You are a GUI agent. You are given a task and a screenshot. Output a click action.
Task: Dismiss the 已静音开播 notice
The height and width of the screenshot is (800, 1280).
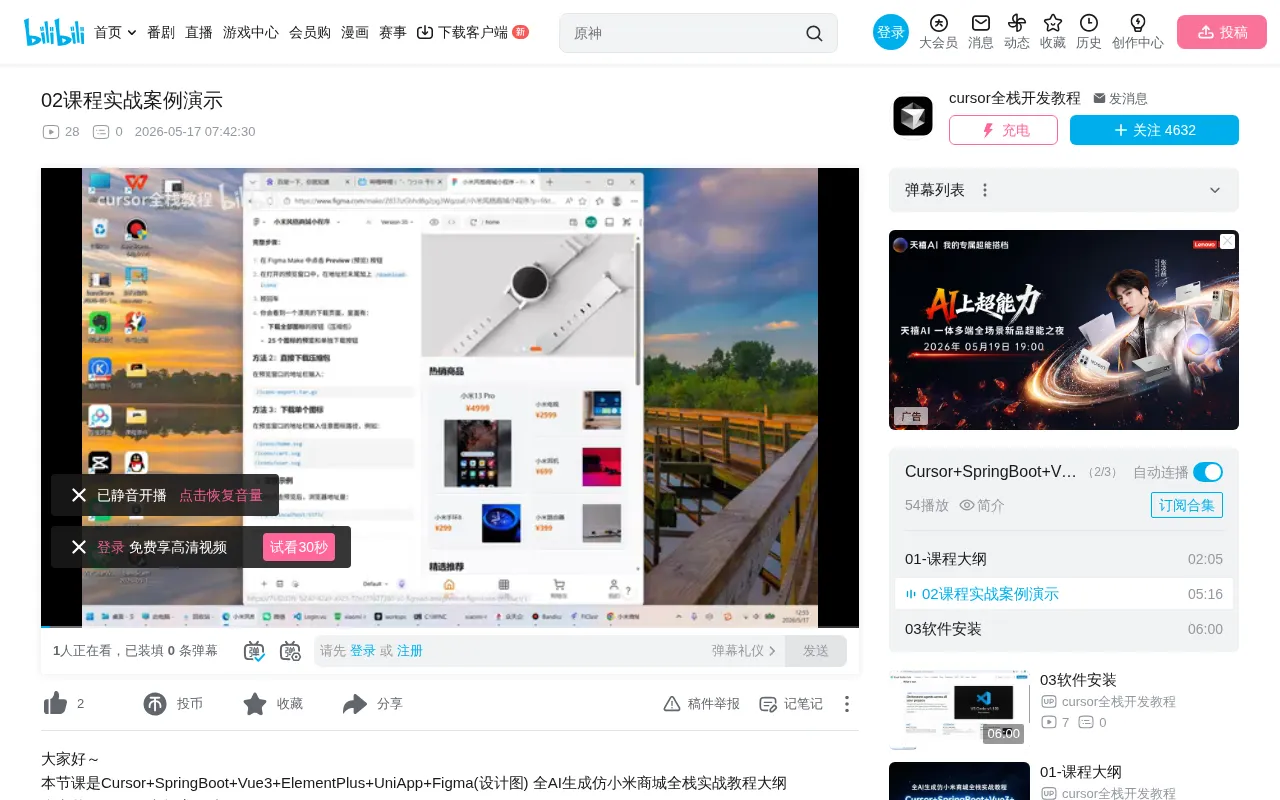pos(79,495)
